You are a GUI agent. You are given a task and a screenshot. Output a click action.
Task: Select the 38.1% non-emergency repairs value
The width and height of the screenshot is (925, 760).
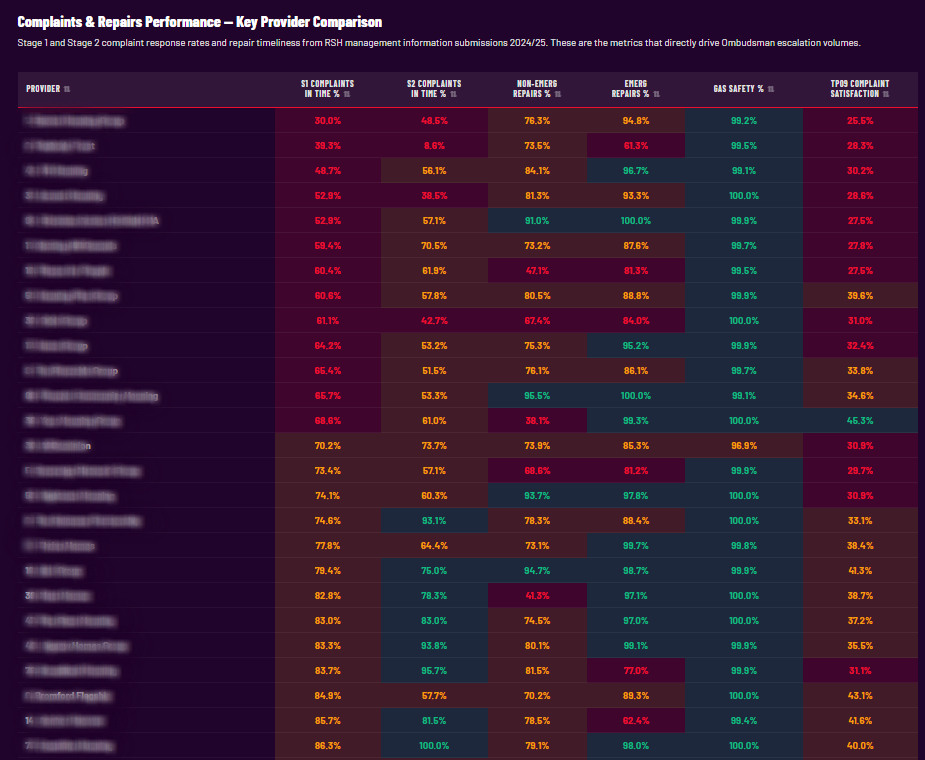537,421
